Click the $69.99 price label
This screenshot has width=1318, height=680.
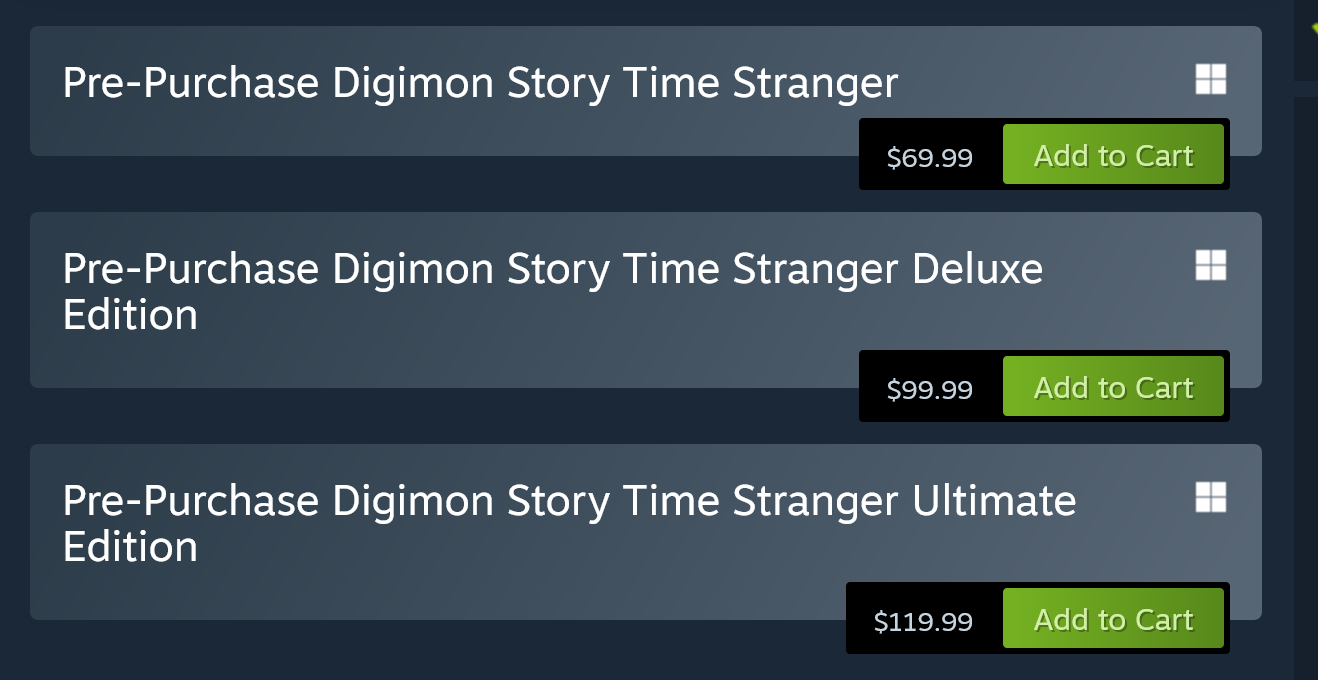pyautogui.click(x=929, y=157)
